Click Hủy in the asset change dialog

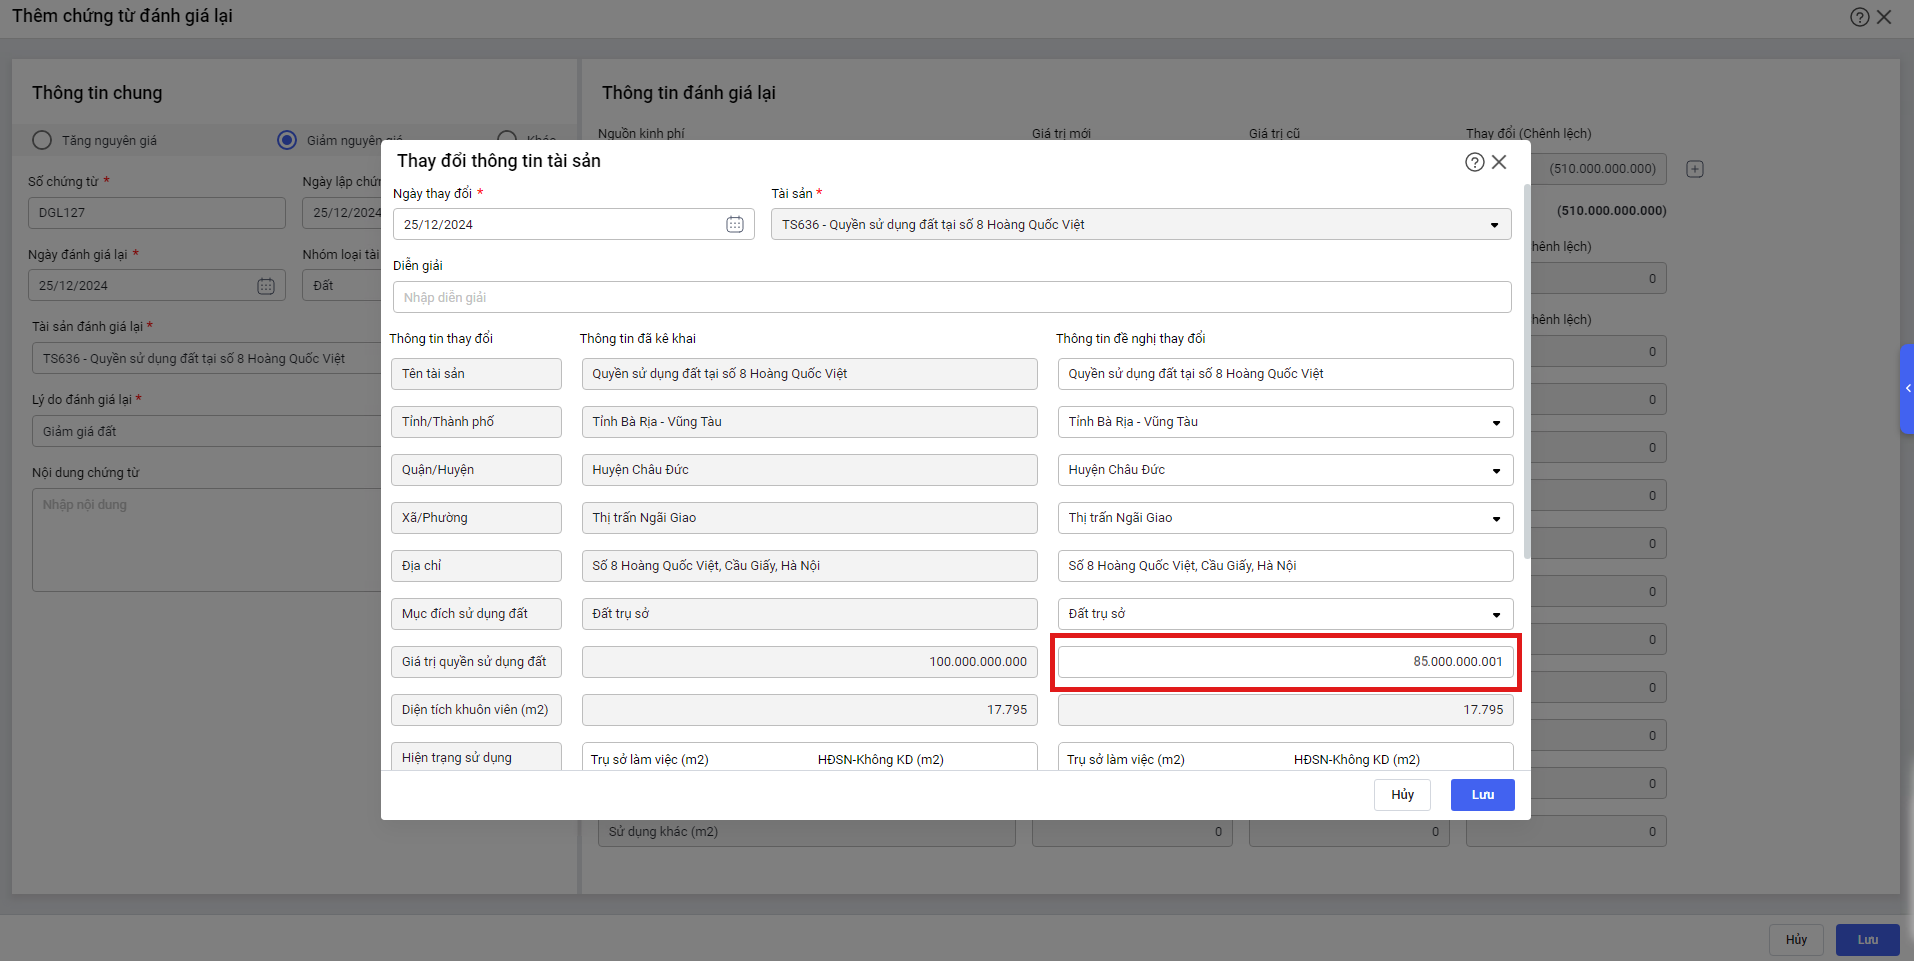pos(1402,795)
